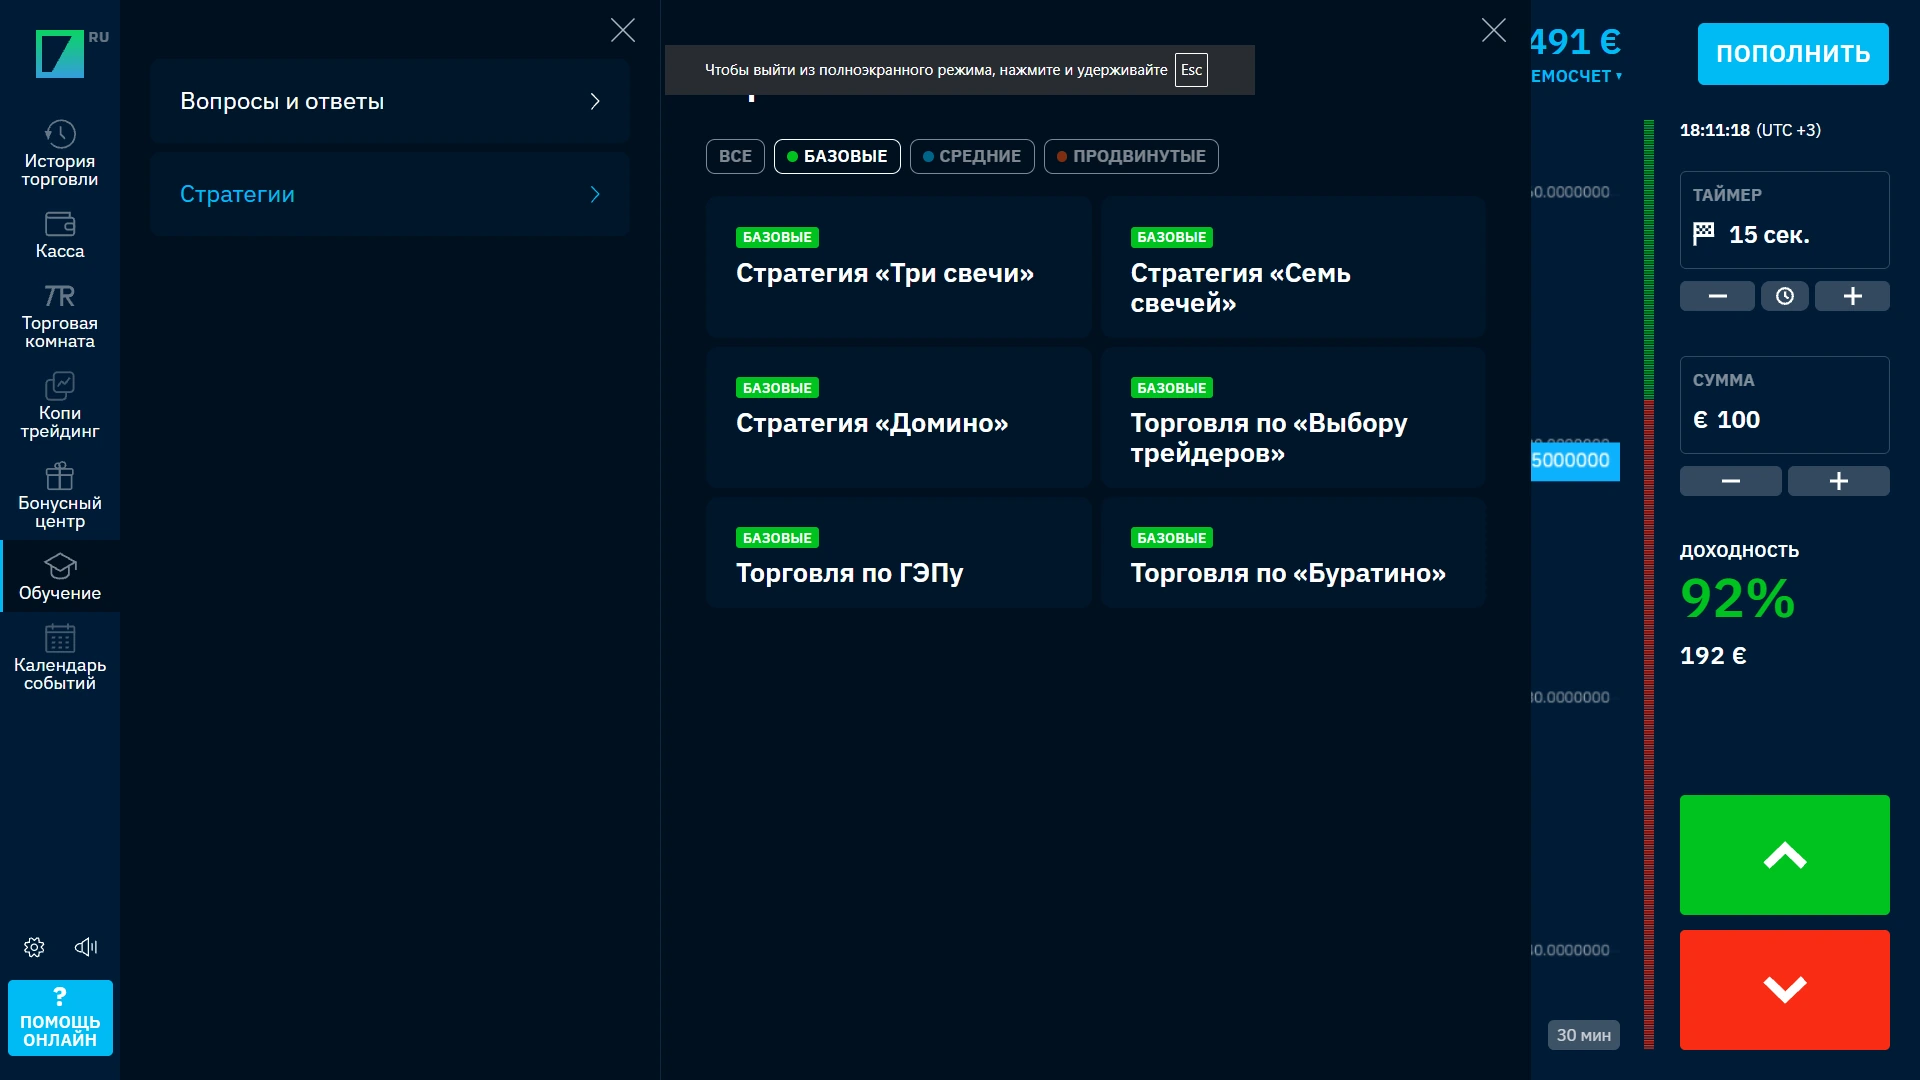
Task: Click the ТАЙМЕР 15 сек. field
Action: (1785, 220)
